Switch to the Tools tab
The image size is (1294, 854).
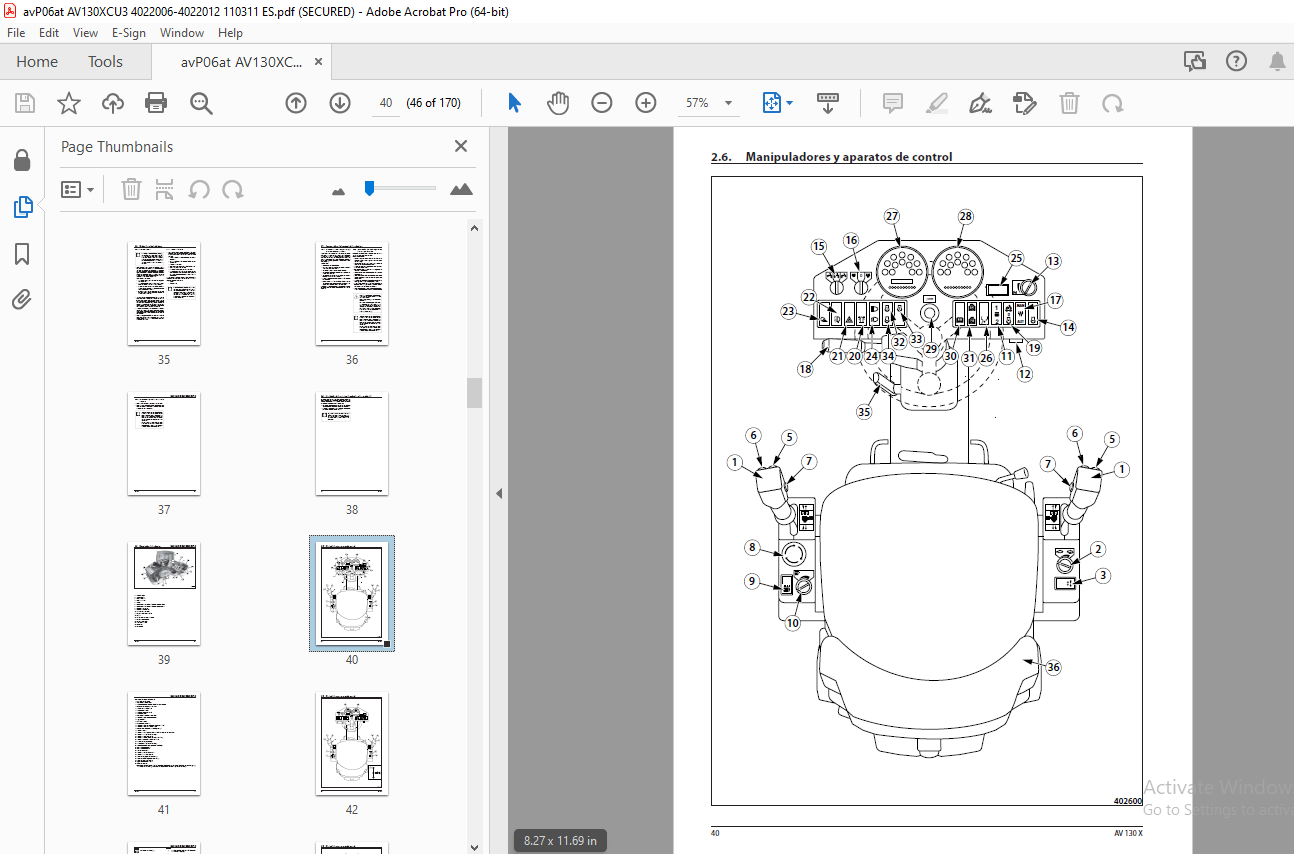pyautogui.click(x=105, y=62)
